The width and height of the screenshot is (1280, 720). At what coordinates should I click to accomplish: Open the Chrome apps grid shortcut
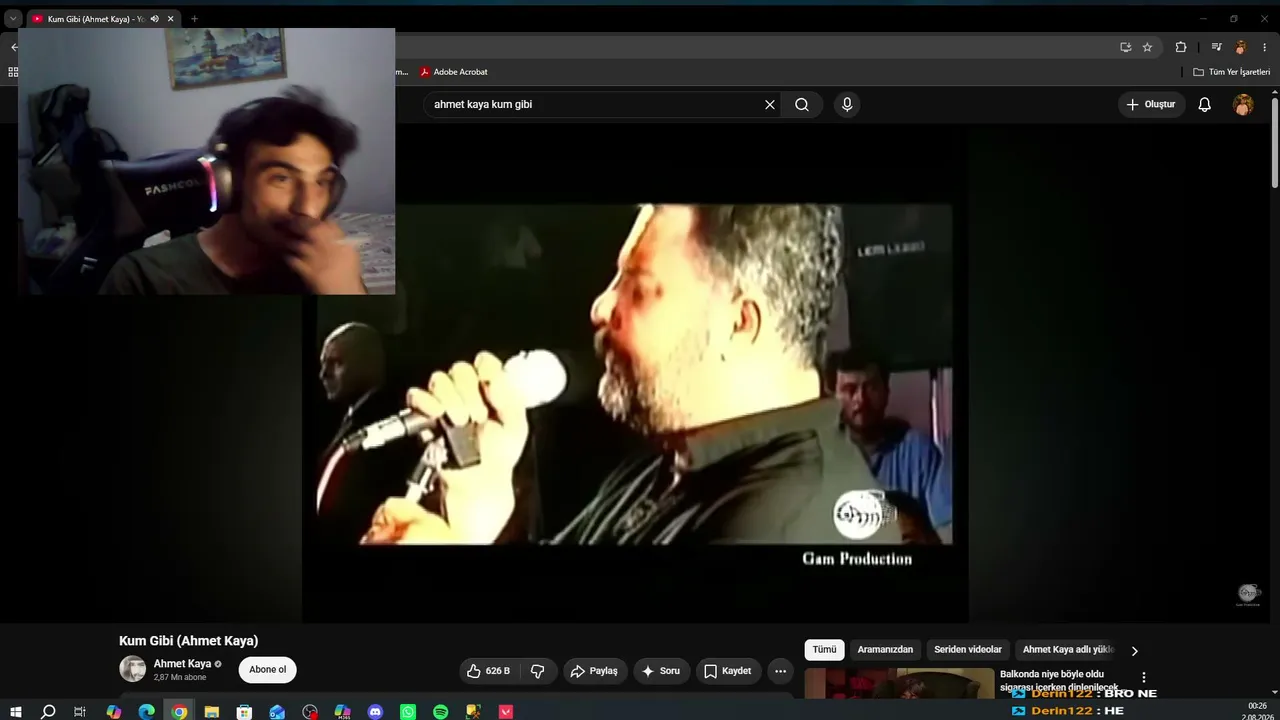(13, 72)
